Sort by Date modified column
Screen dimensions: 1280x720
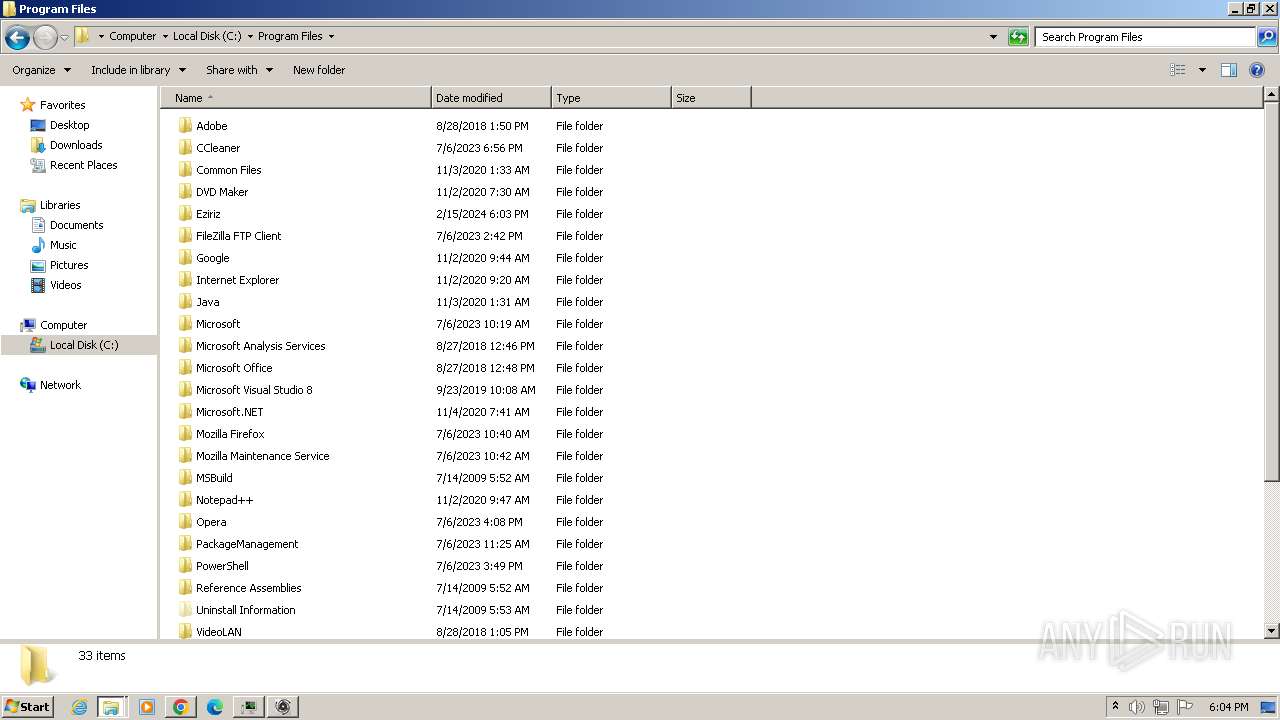click(x=491, y=98)
